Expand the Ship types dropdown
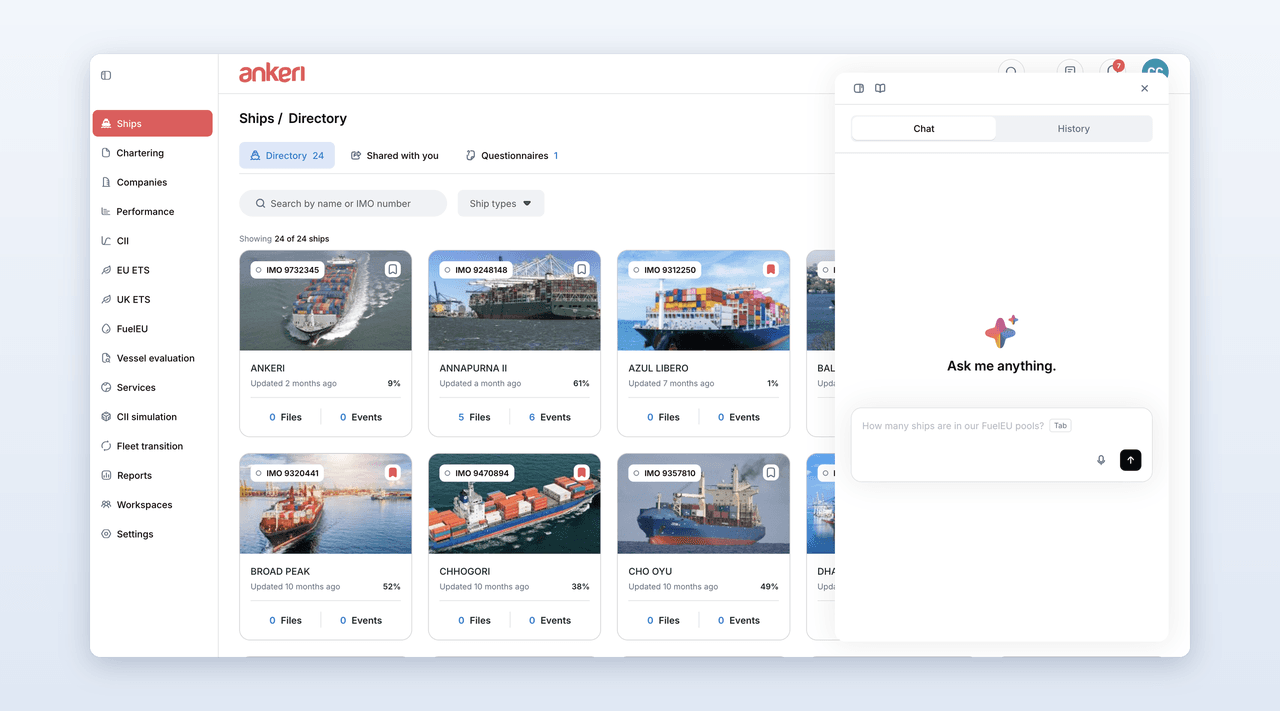The width and height of the screenshot is (1280, 711). coord(501,203)
